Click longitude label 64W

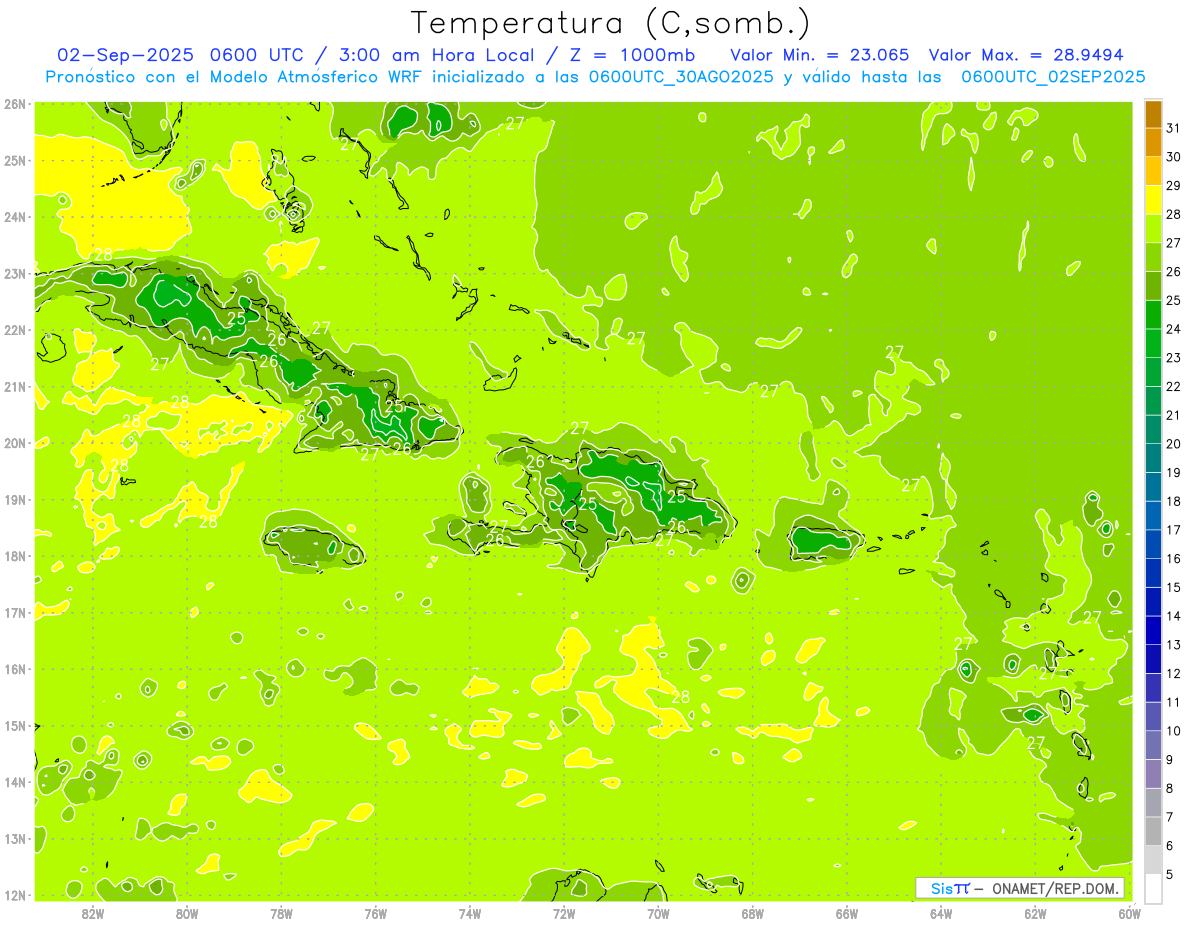[941, 913]
